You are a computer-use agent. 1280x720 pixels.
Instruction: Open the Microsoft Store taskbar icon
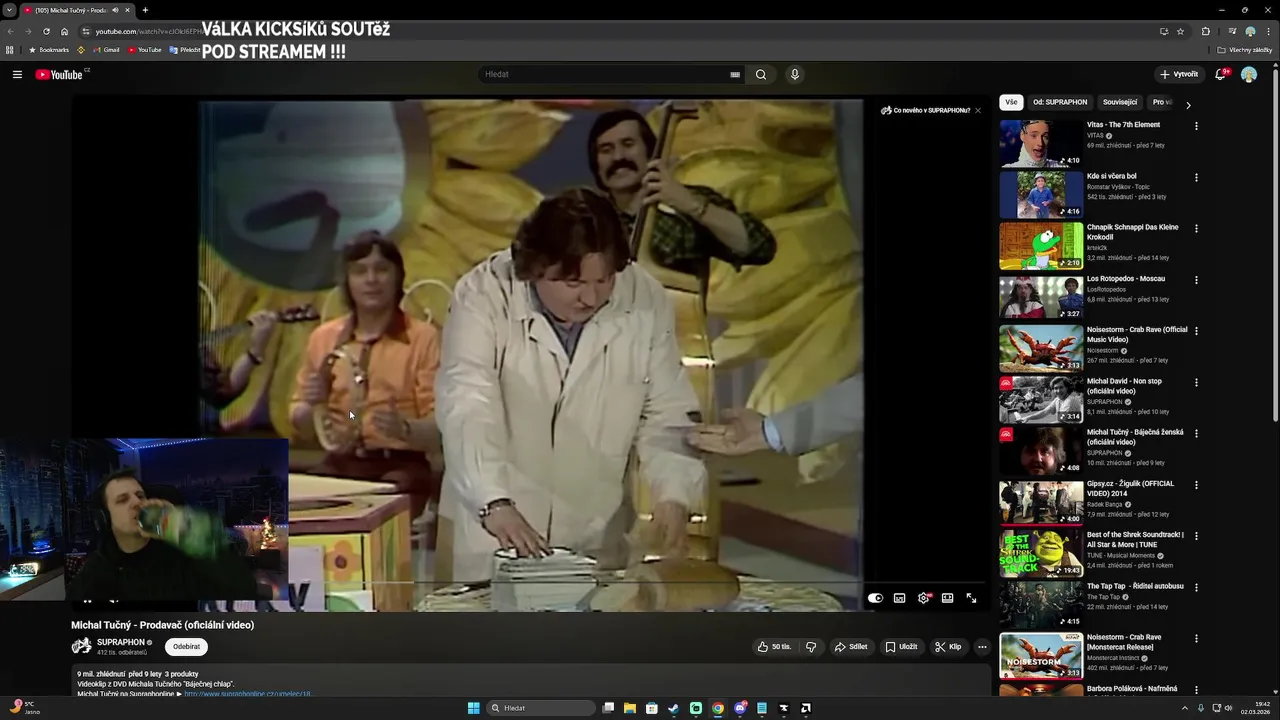(652, 708)
